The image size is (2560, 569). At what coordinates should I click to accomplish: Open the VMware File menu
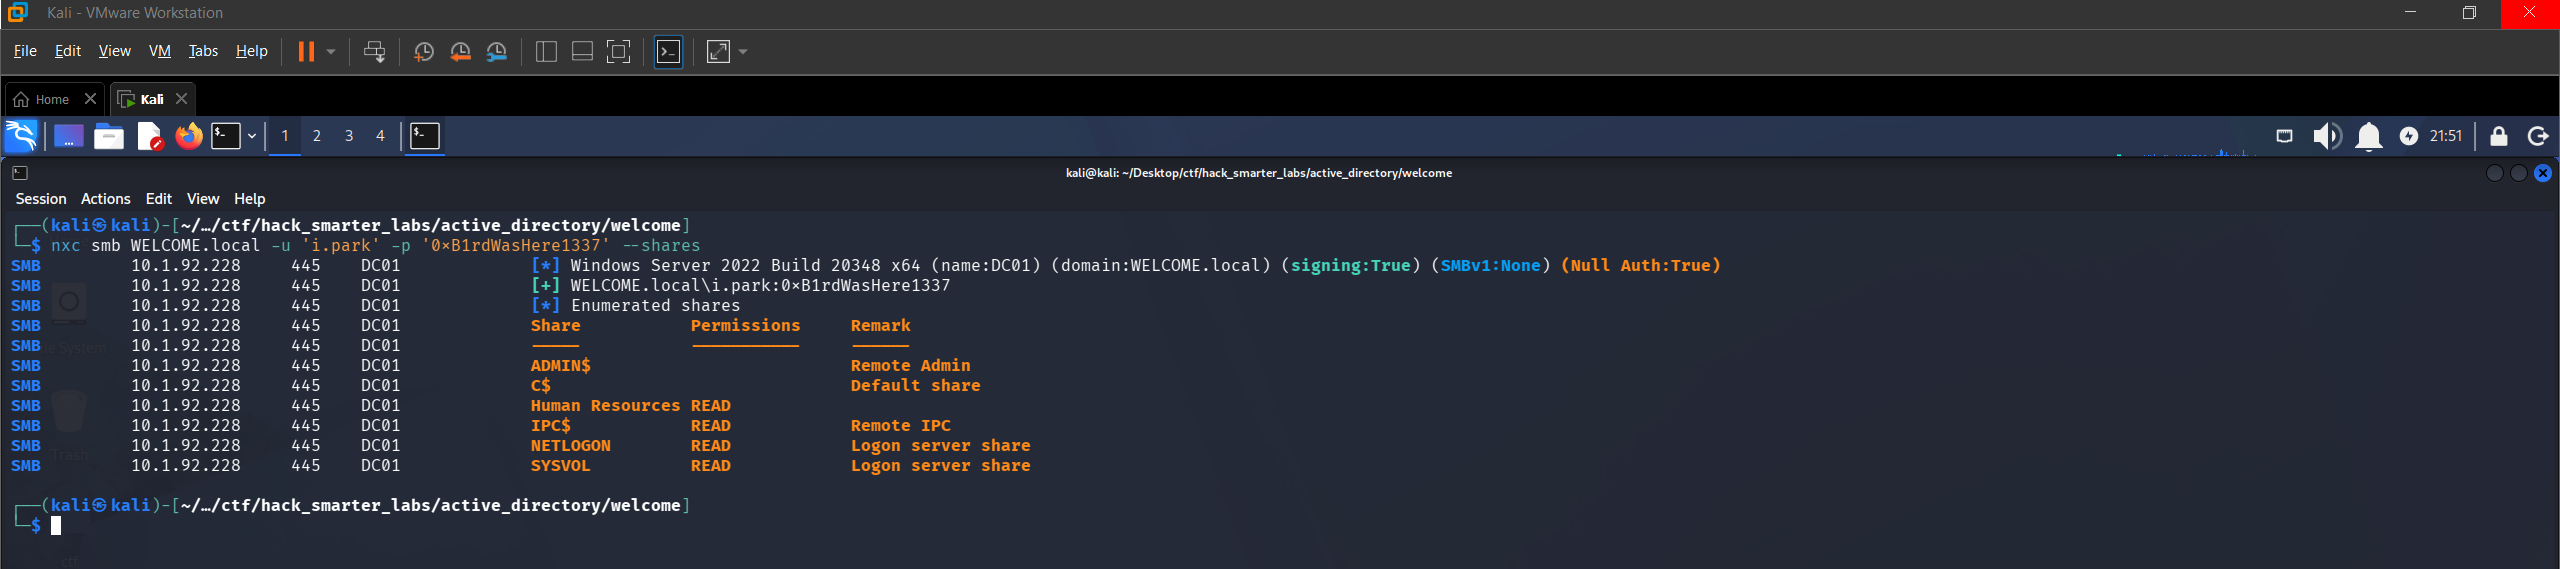pyautogui.click(x=25, y=51)
